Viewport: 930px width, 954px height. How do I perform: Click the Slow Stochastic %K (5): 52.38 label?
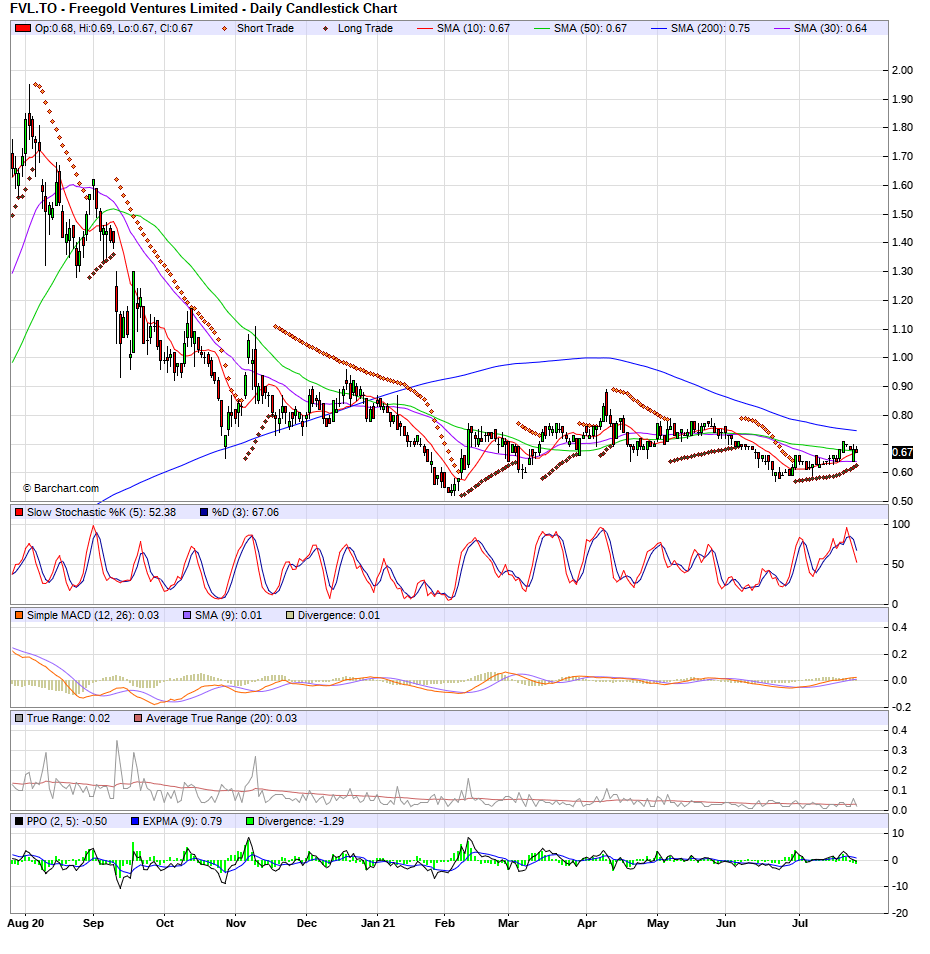point(101,512)
